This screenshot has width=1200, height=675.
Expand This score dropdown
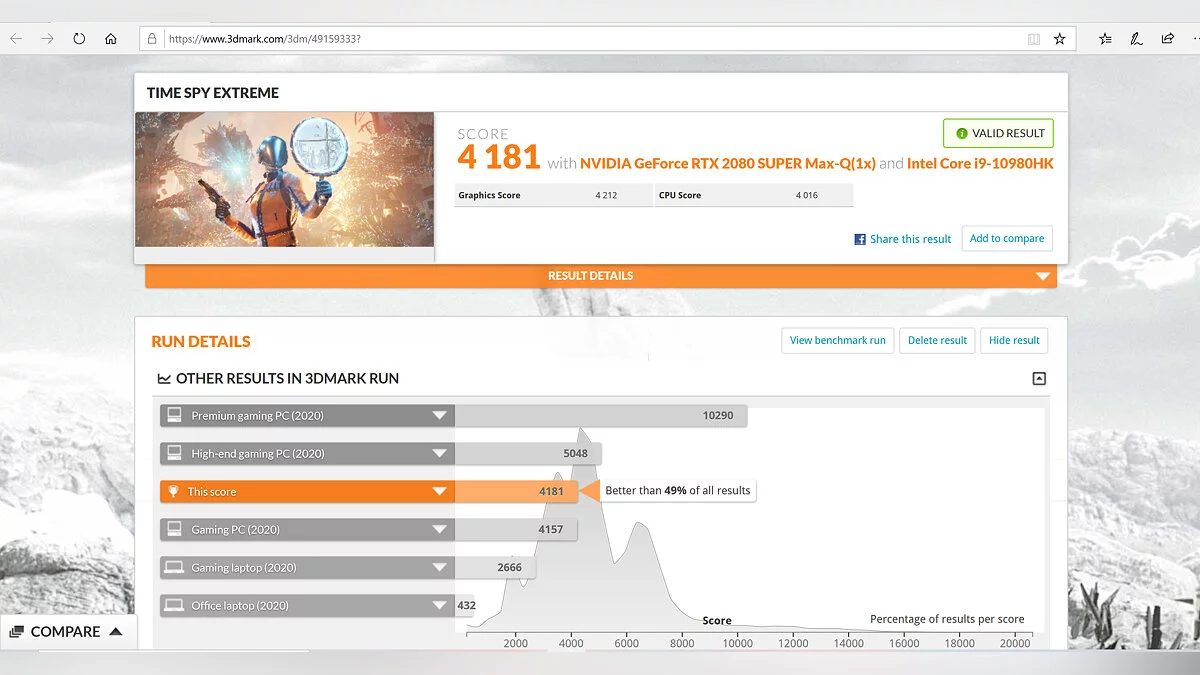[439, 491]
